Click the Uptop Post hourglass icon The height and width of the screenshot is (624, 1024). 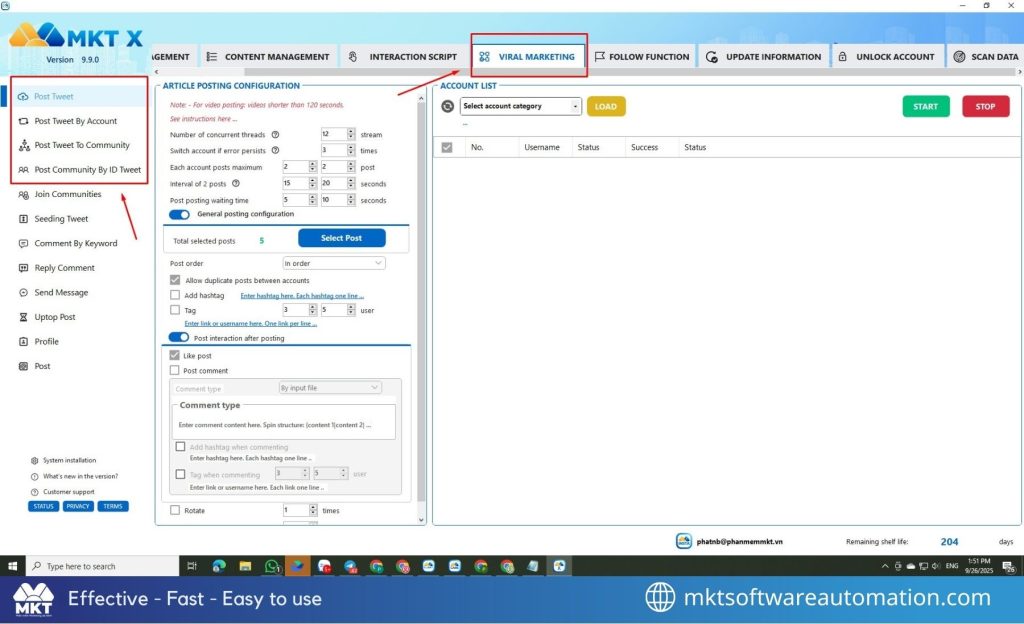[24, 318]
